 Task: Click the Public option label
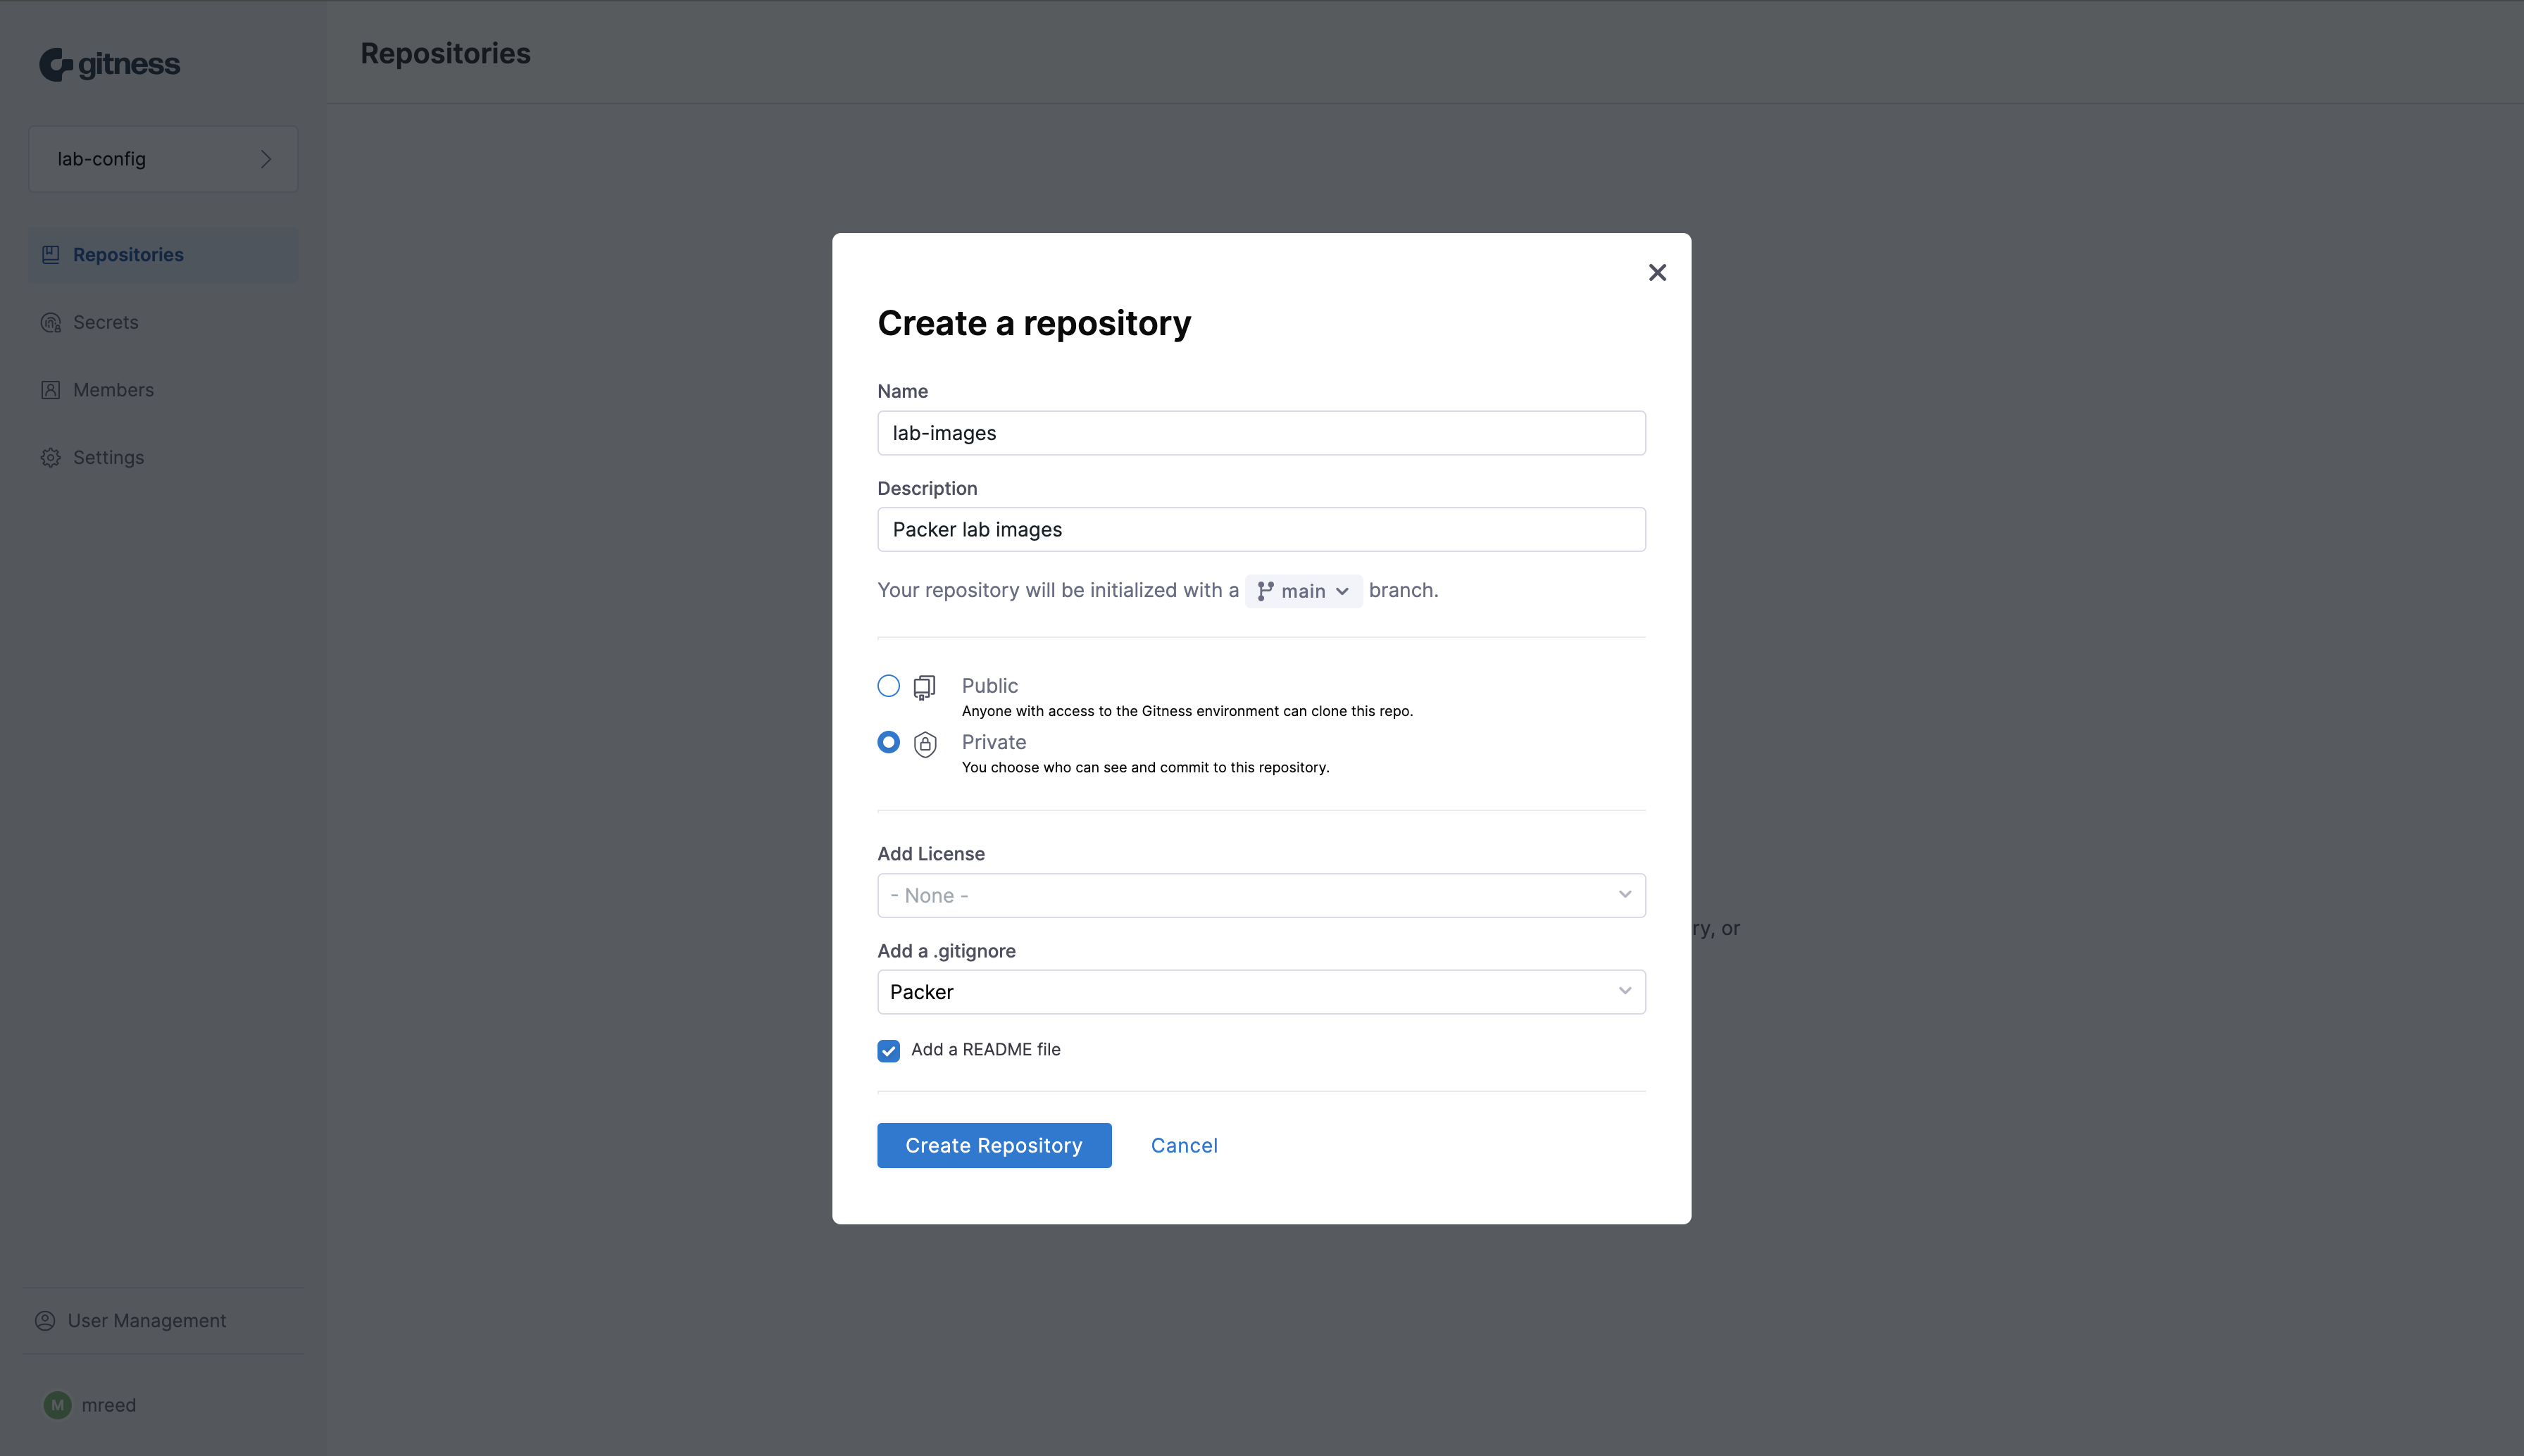pos(989,685)
